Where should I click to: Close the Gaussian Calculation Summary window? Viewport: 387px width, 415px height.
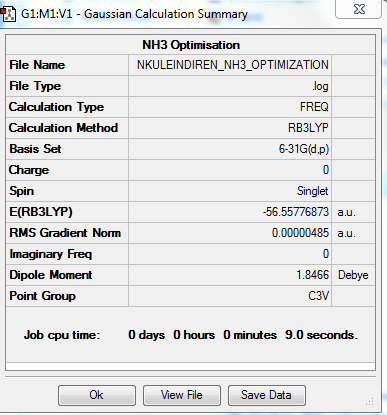[x=359, y=9]
